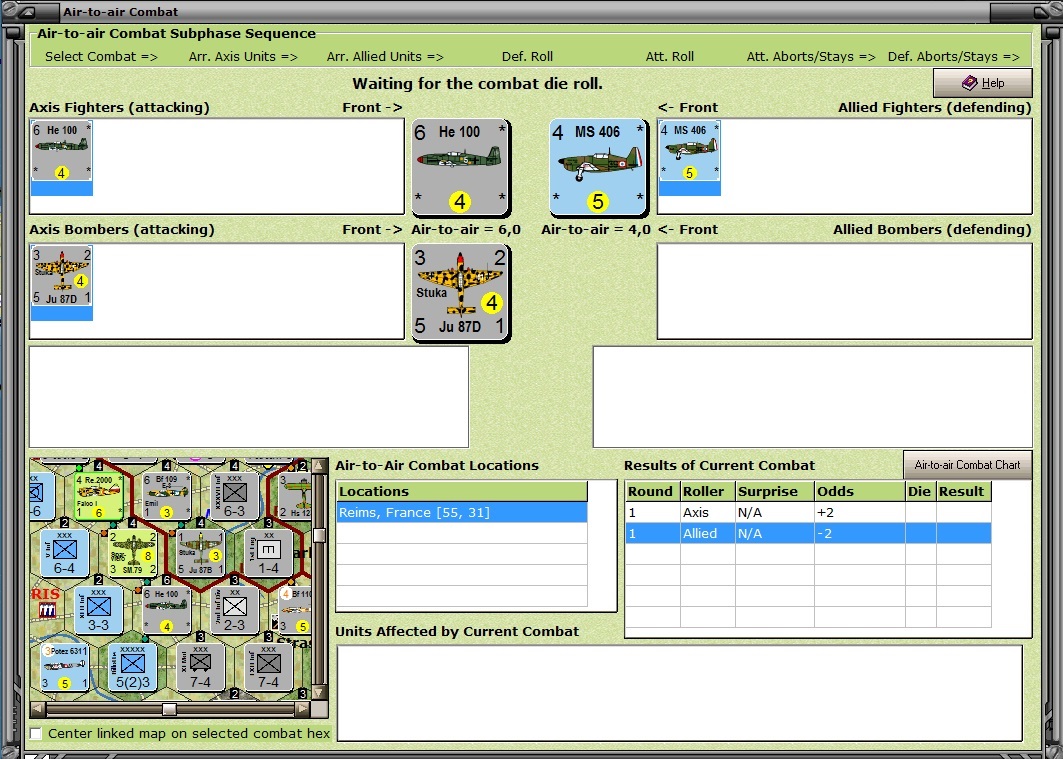
Task: Click the map horizontal scrollbar left arrow
Action: pyautogui.click(x=38, y=709)
